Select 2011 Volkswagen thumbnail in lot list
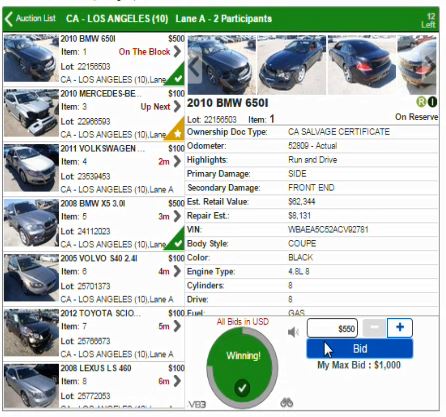 click(x=32, y=168)
